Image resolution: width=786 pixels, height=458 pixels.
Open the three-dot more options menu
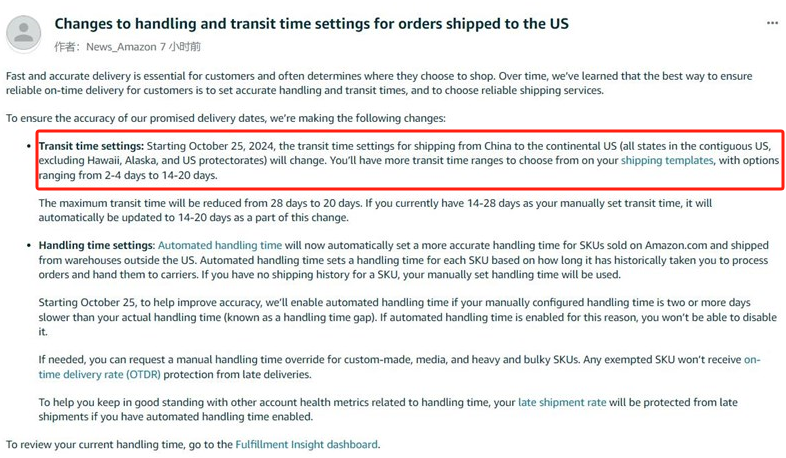click(772, 23)
